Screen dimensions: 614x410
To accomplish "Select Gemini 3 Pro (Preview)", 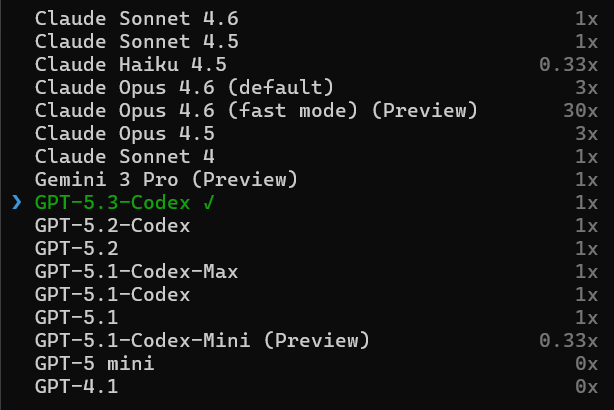I will 166,180.
